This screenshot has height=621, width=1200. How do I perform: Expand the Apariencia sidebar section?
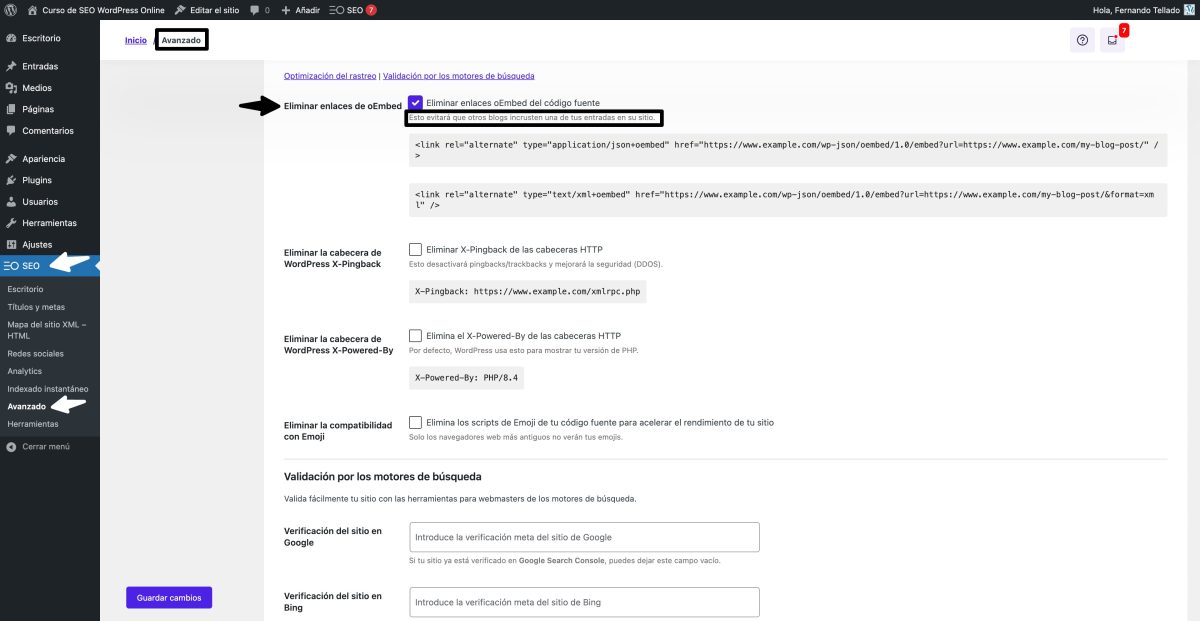(40, 158)
